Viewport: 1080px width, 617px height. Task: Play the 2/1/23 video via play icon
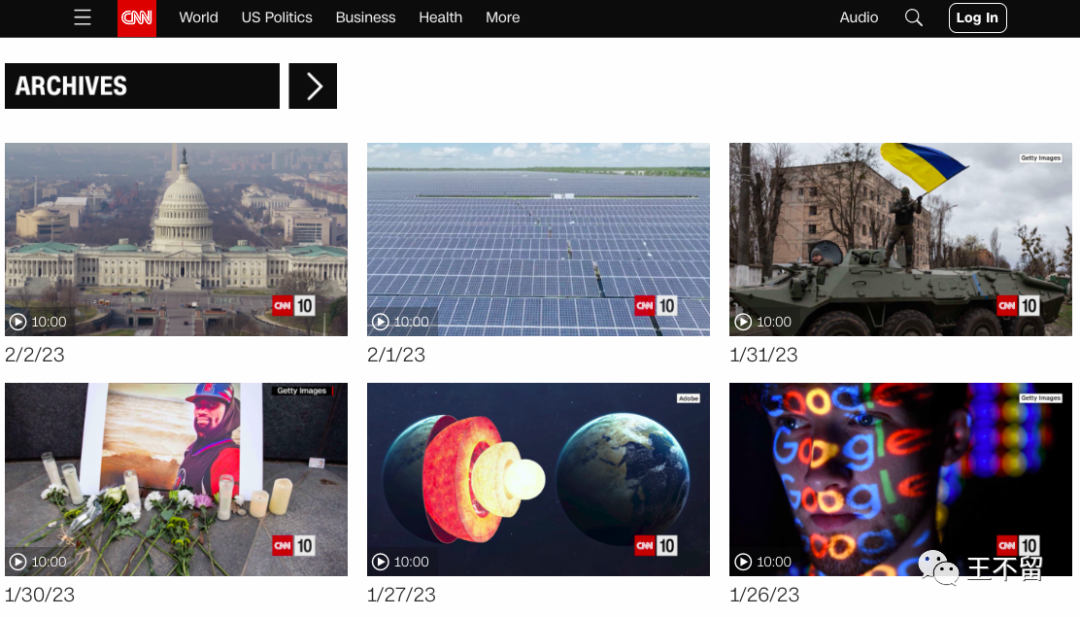(x=380, y=322)
